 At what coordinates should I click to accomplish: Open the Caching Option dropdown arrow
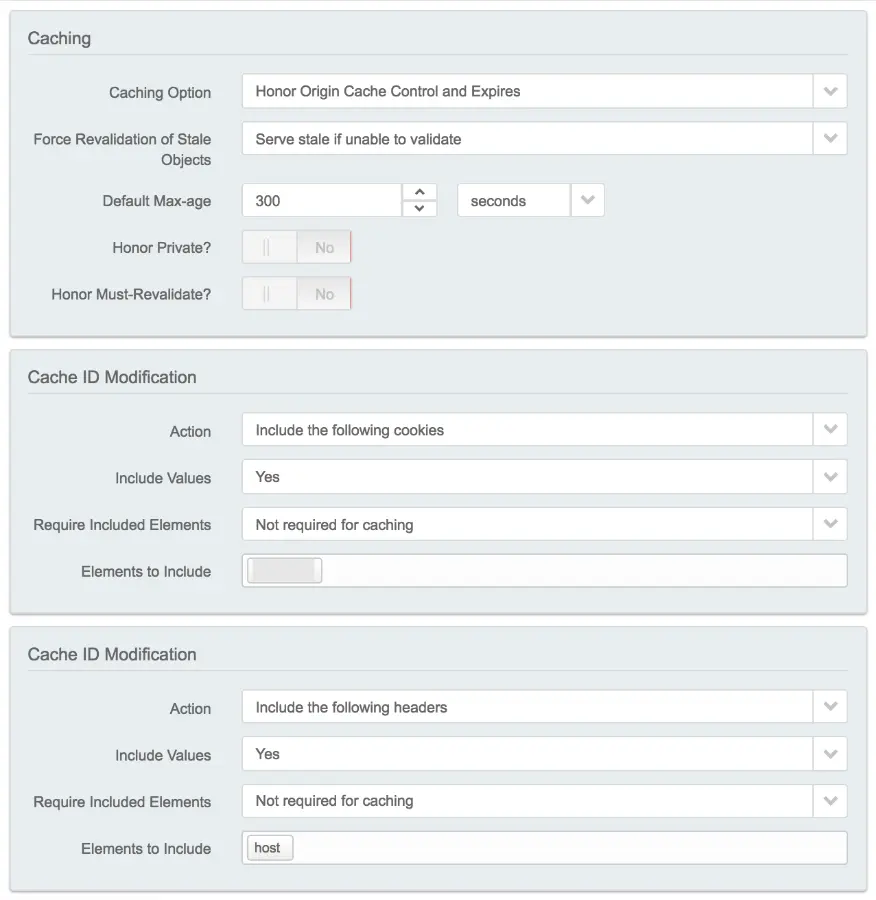(x=830, y=92)
